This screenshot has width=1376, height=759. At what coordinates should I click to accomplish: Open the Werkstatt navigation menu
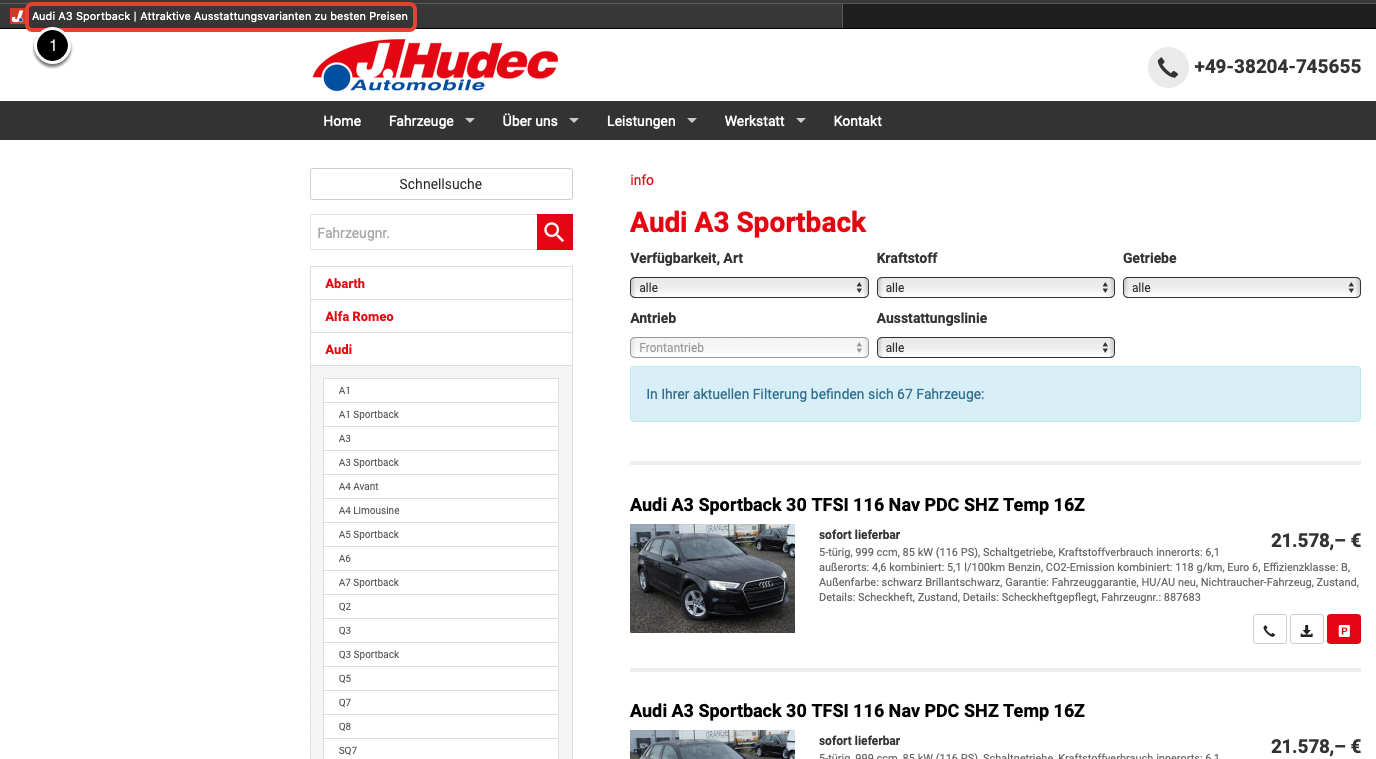pos(764,121)
